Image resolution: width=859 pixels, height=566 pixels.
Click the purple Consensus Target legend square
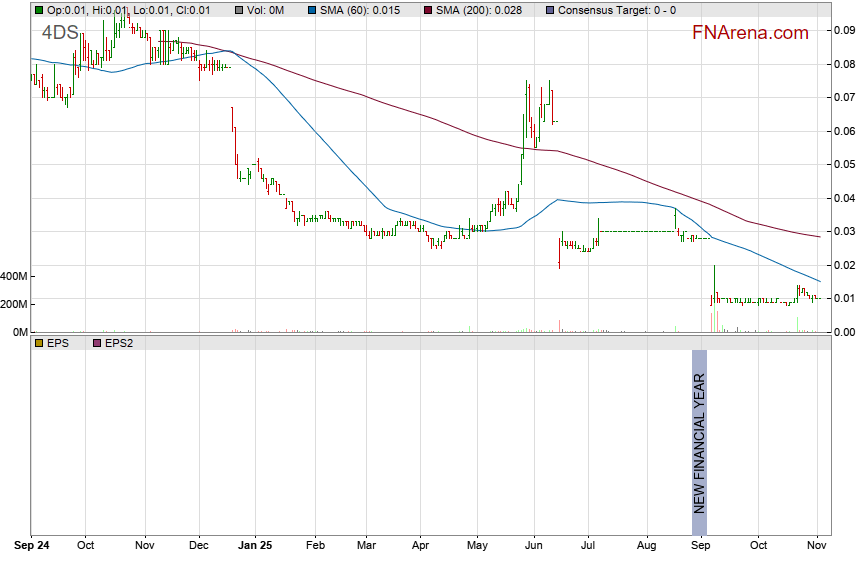(x=549, y=9)
